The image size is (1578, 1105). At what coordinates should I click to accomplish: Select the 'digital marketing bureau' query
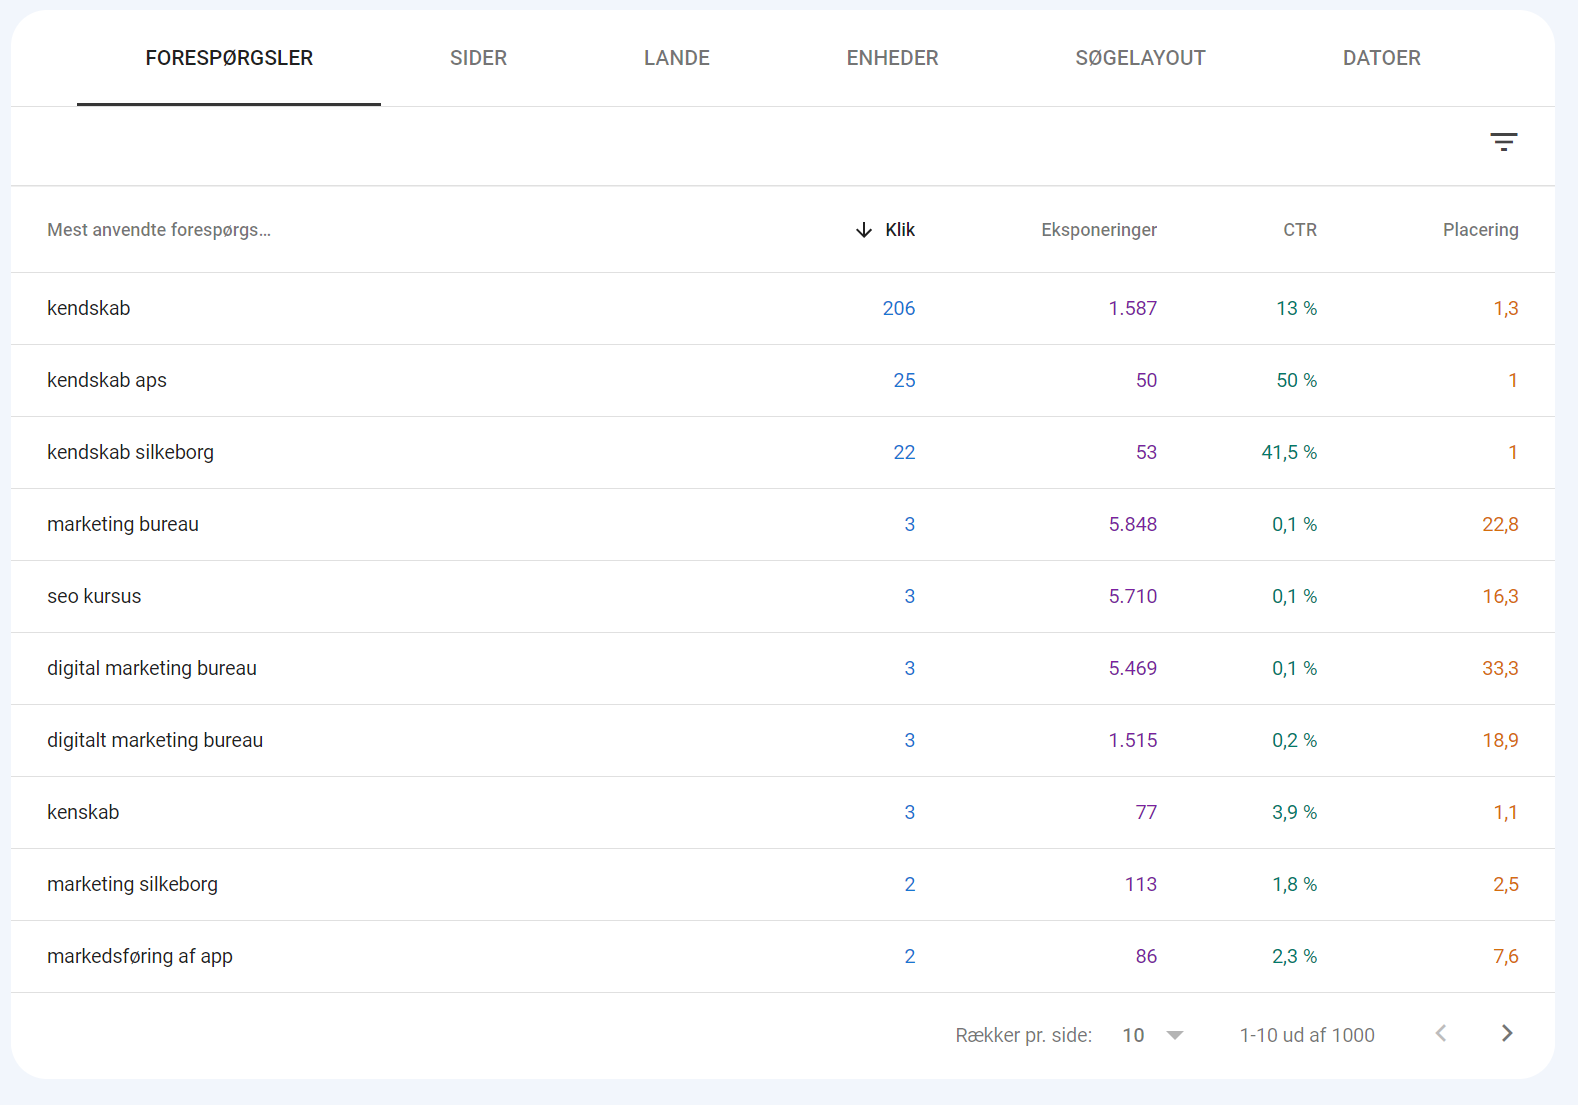[x=152, y=669]
